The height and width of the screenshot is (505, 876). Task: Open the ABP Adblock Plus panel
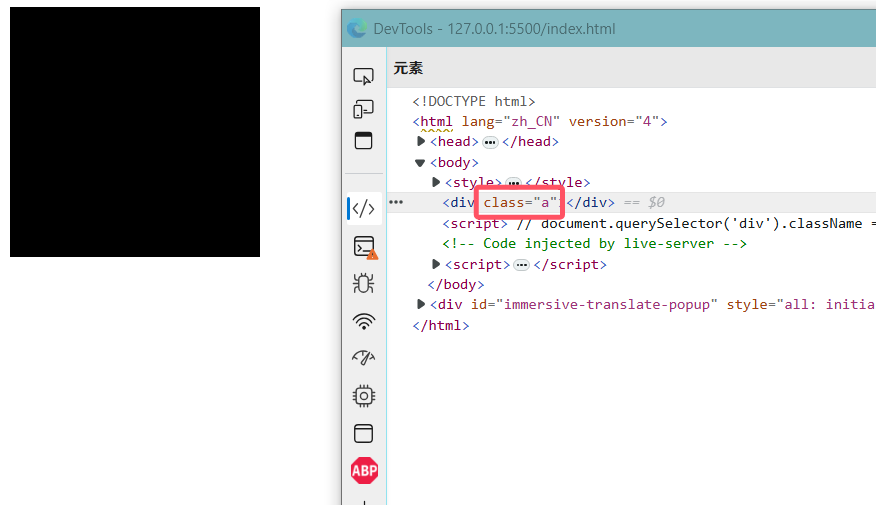point(364,470)
